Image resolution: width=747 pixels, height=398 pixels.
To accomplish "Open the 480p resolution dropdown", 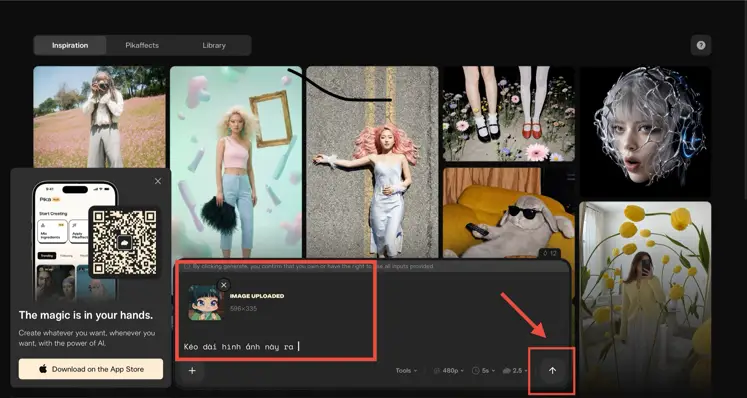I will click(448, 370).
